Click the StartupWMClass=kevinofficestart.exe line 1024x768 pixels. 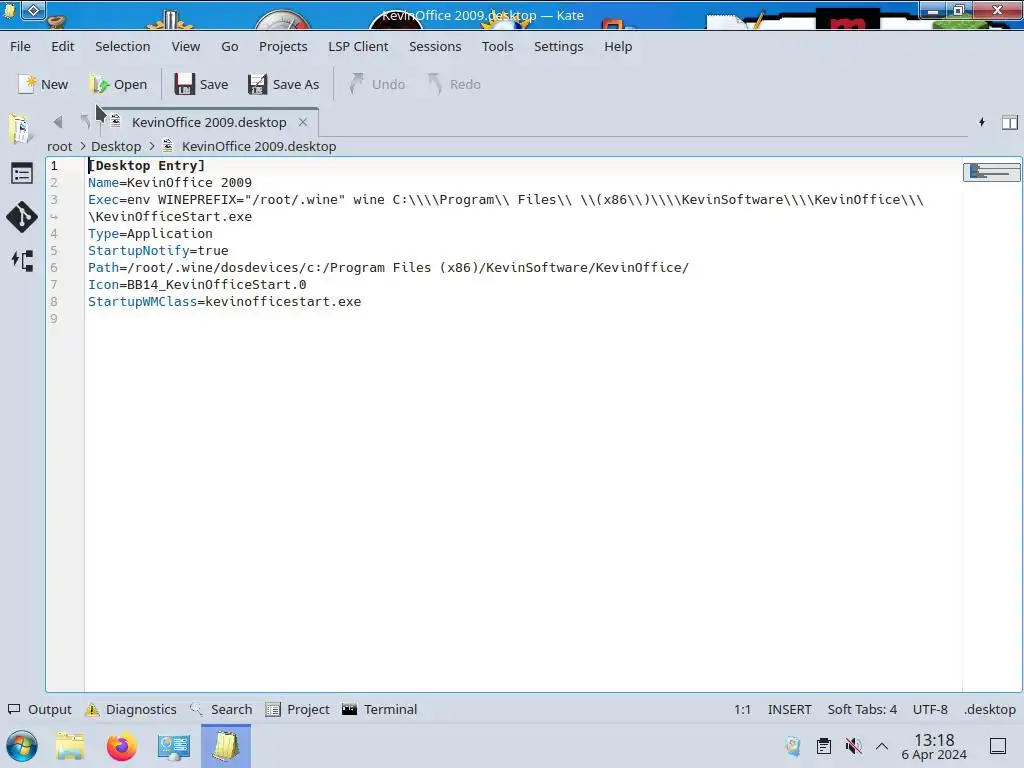click(x=225, y=302)
